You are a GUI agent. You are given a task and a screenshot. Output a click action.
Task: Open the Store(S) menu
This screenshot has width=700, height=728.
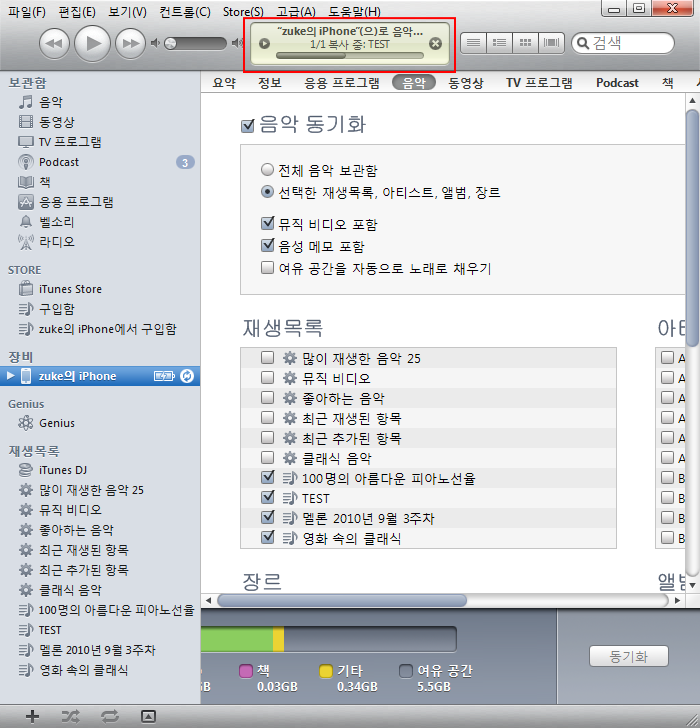243,12
